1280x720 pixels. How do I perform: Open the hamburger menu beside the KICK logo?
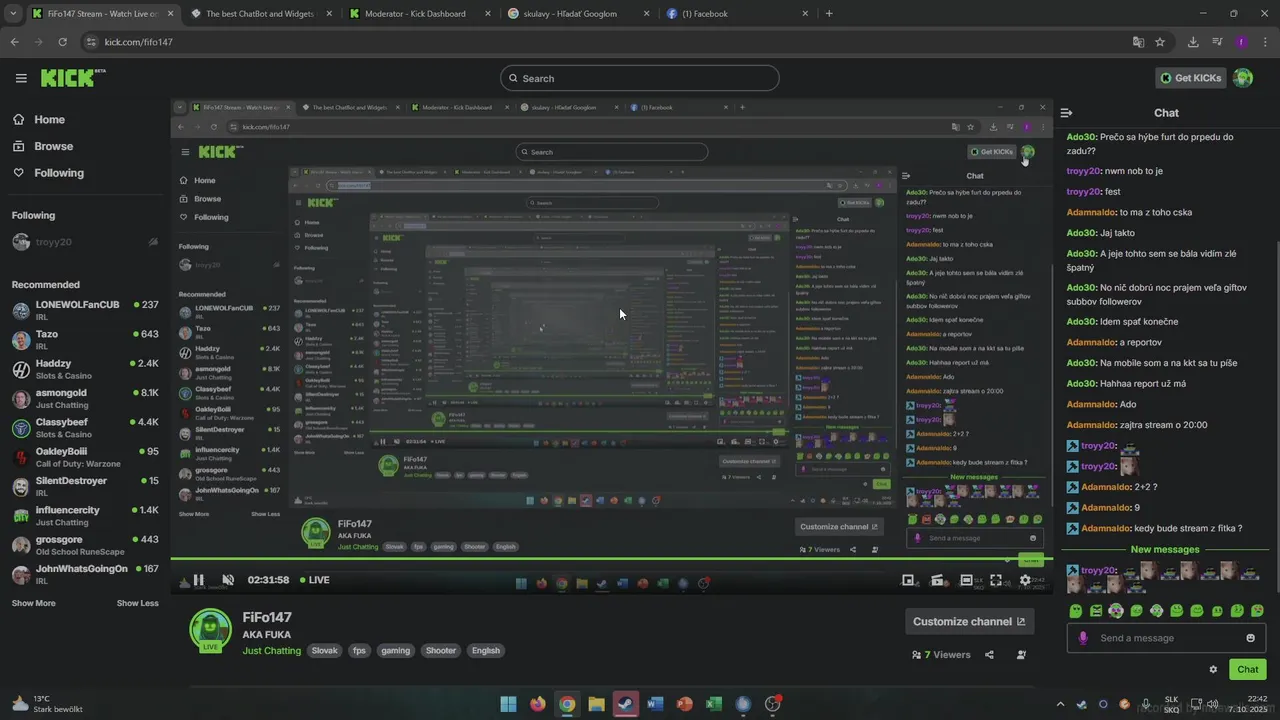point(21,78)
